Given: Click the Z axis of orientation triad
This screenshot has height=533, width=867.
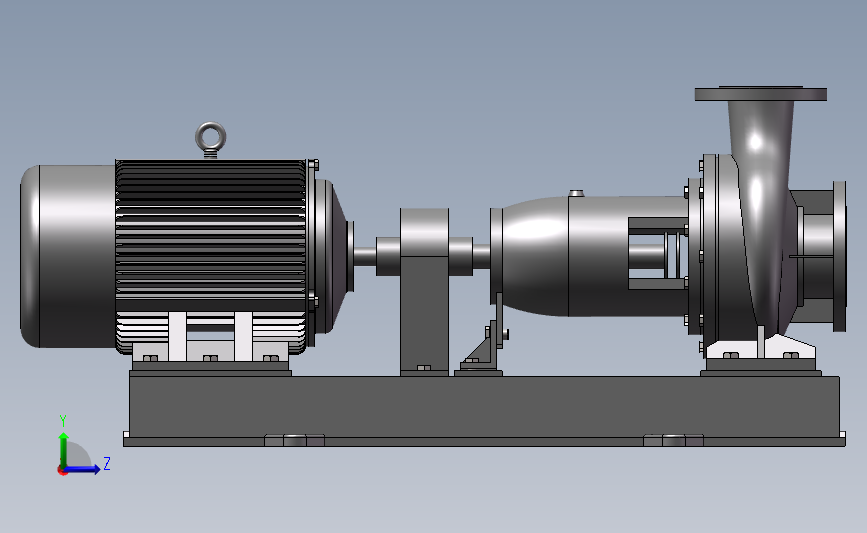Looking at the screenshot, I should point(87,469).
